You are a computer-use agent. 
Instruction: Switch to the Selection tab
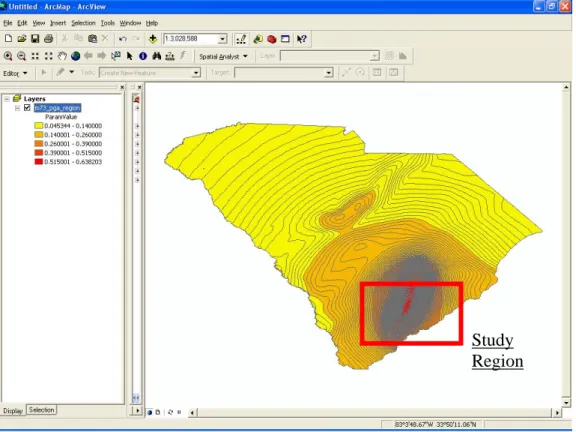[x=42, y=410]
